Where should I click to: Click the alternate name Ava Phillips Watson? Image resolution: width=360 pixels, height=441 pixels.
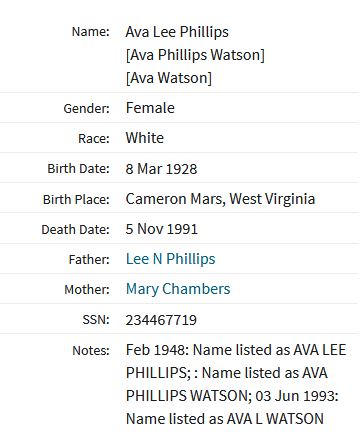click(x=195, y=55)
